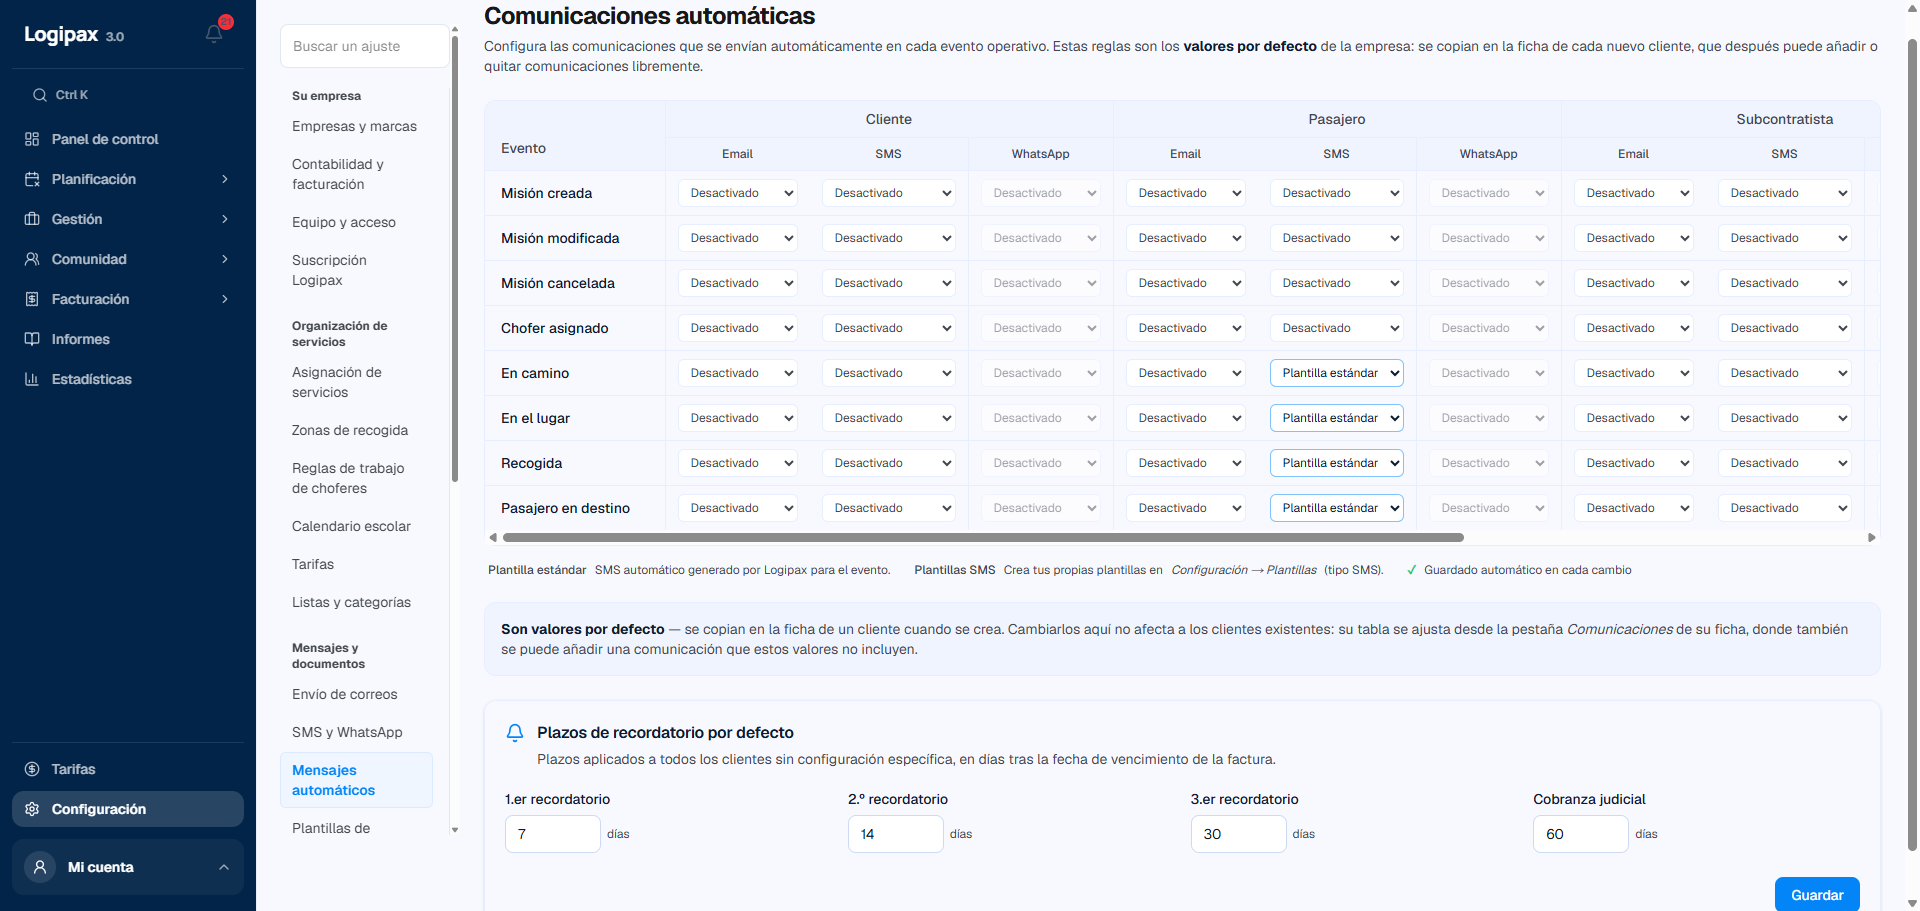This screenshot has height=911, width=1920.
Task: Click the table scroll right arrow
Action: [1872, 538]
